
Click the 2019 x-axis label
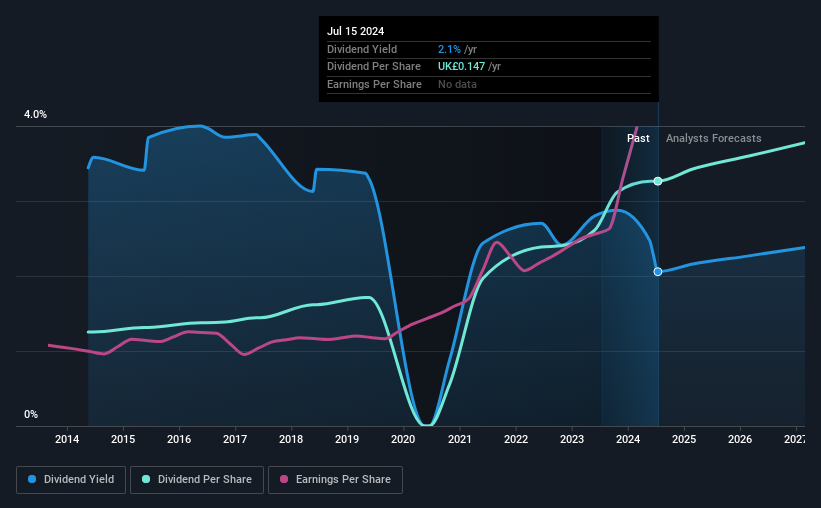(x=347, y=439)
